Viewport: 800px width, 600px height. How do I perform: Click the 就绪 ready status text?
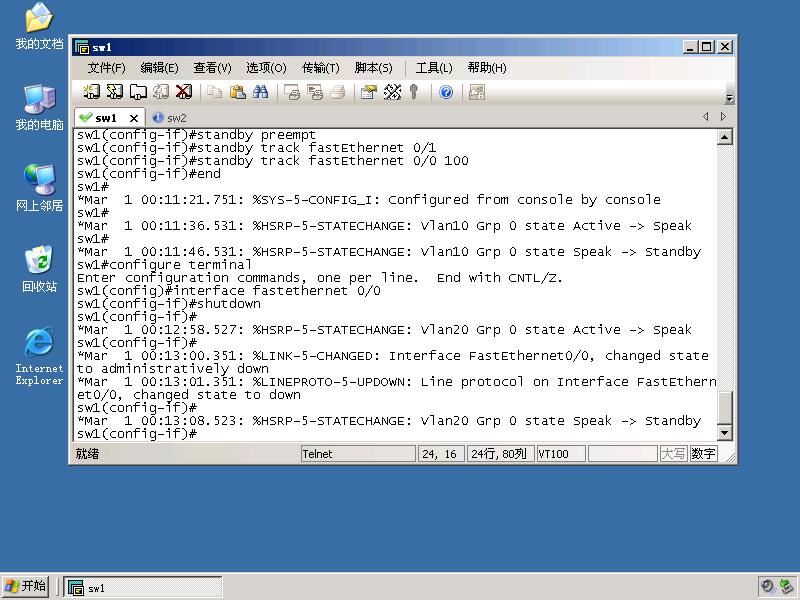click(x=87, y=454)
